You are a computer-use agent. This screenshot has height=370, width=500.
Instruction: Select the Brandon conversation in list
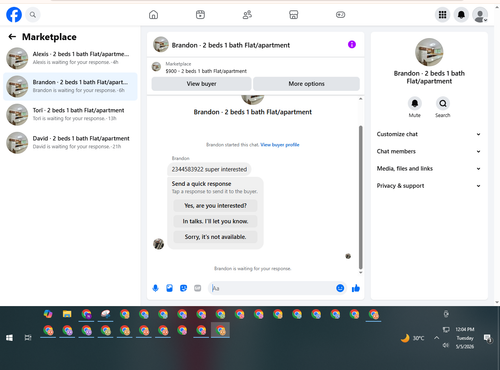pyautogui.click(x=70, y=86)
